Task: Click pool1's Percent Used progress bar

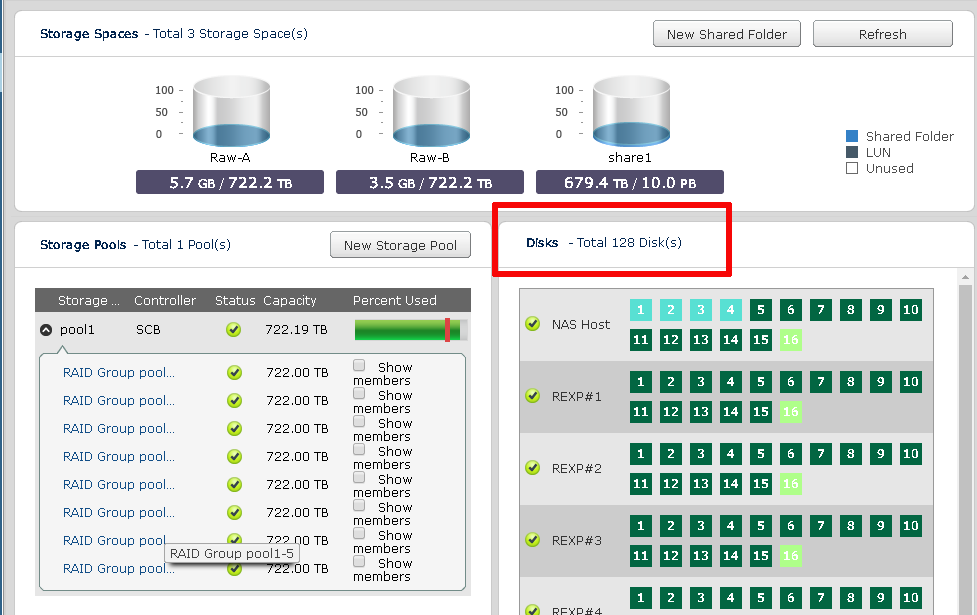Action: tap(410, 329)
